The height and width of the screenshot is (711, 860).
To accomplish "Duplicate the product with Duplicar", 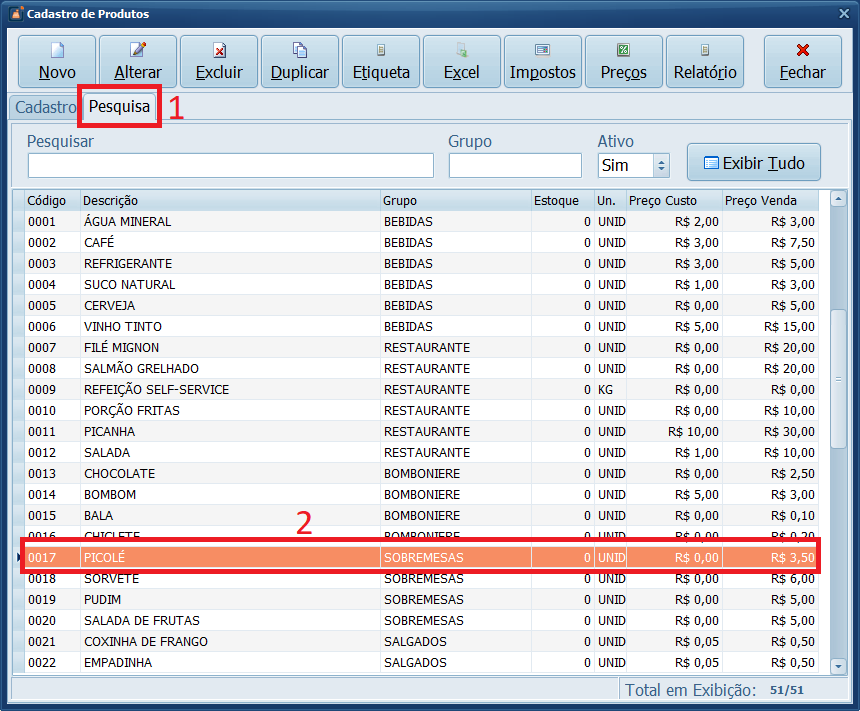I will pos(300,62).
